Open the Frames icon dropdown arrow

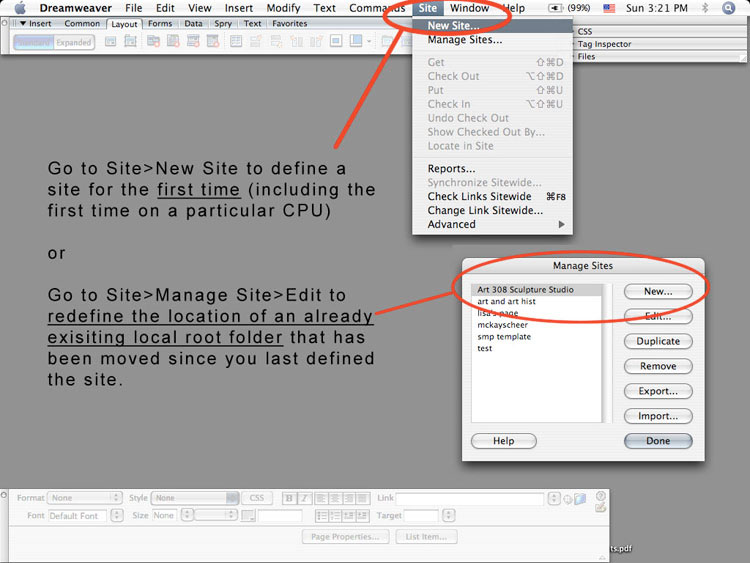pyautogui.click(x=369, y=42)
